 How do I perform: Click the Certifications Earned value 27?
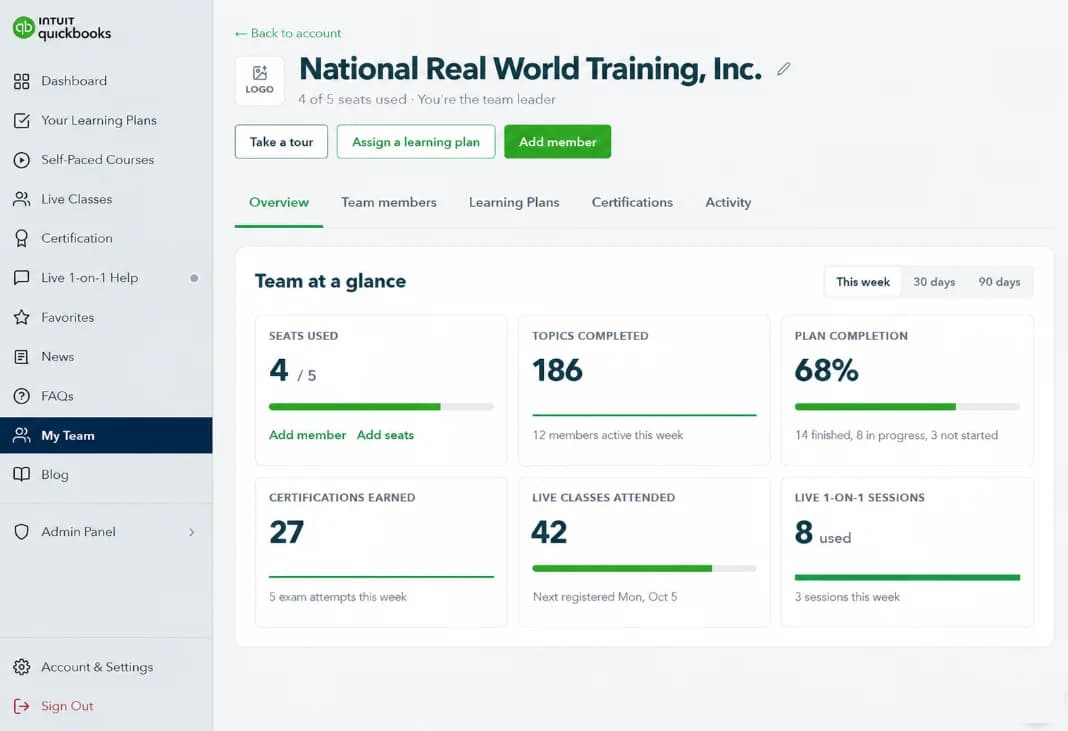287,532
